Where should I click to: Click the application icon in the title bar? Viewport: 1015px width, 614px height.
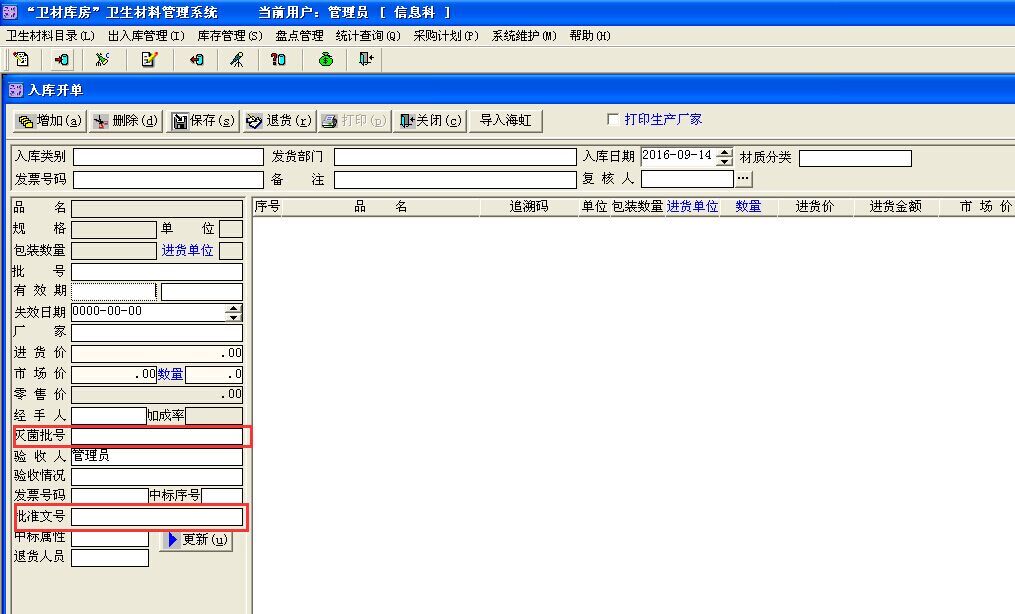(10, 12)
